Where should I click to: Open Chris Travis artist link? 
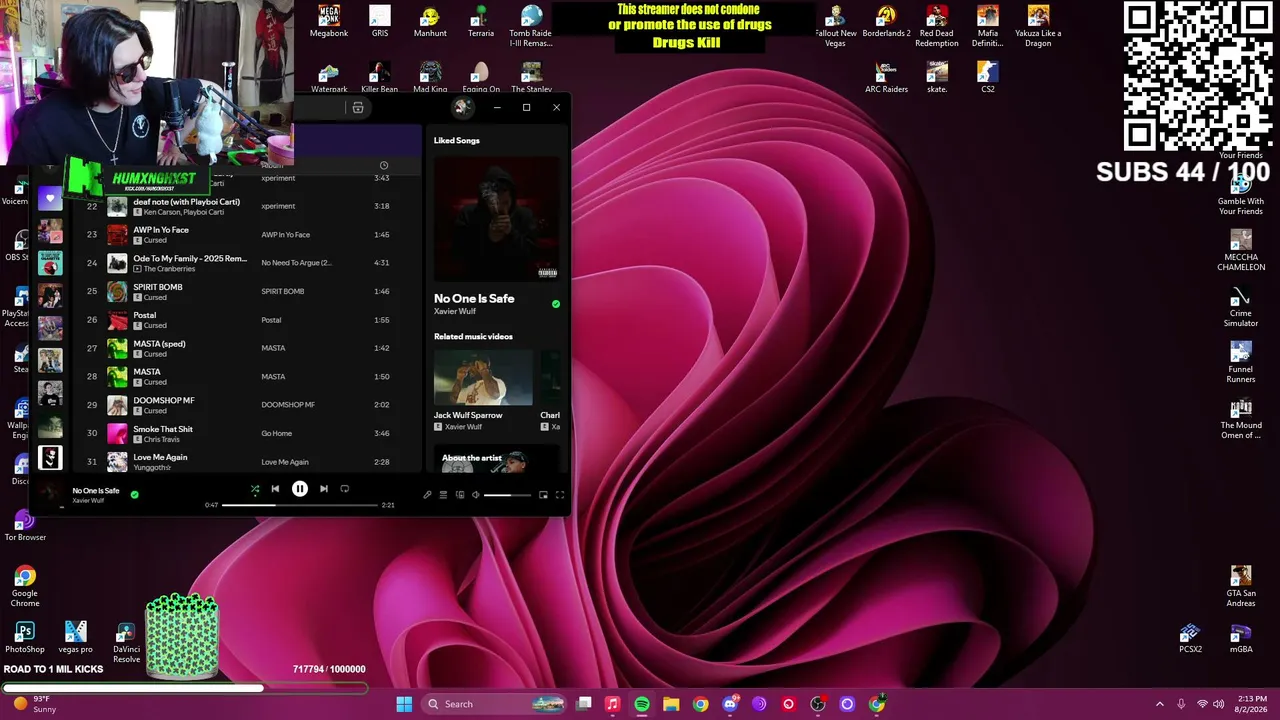[161, 439]
